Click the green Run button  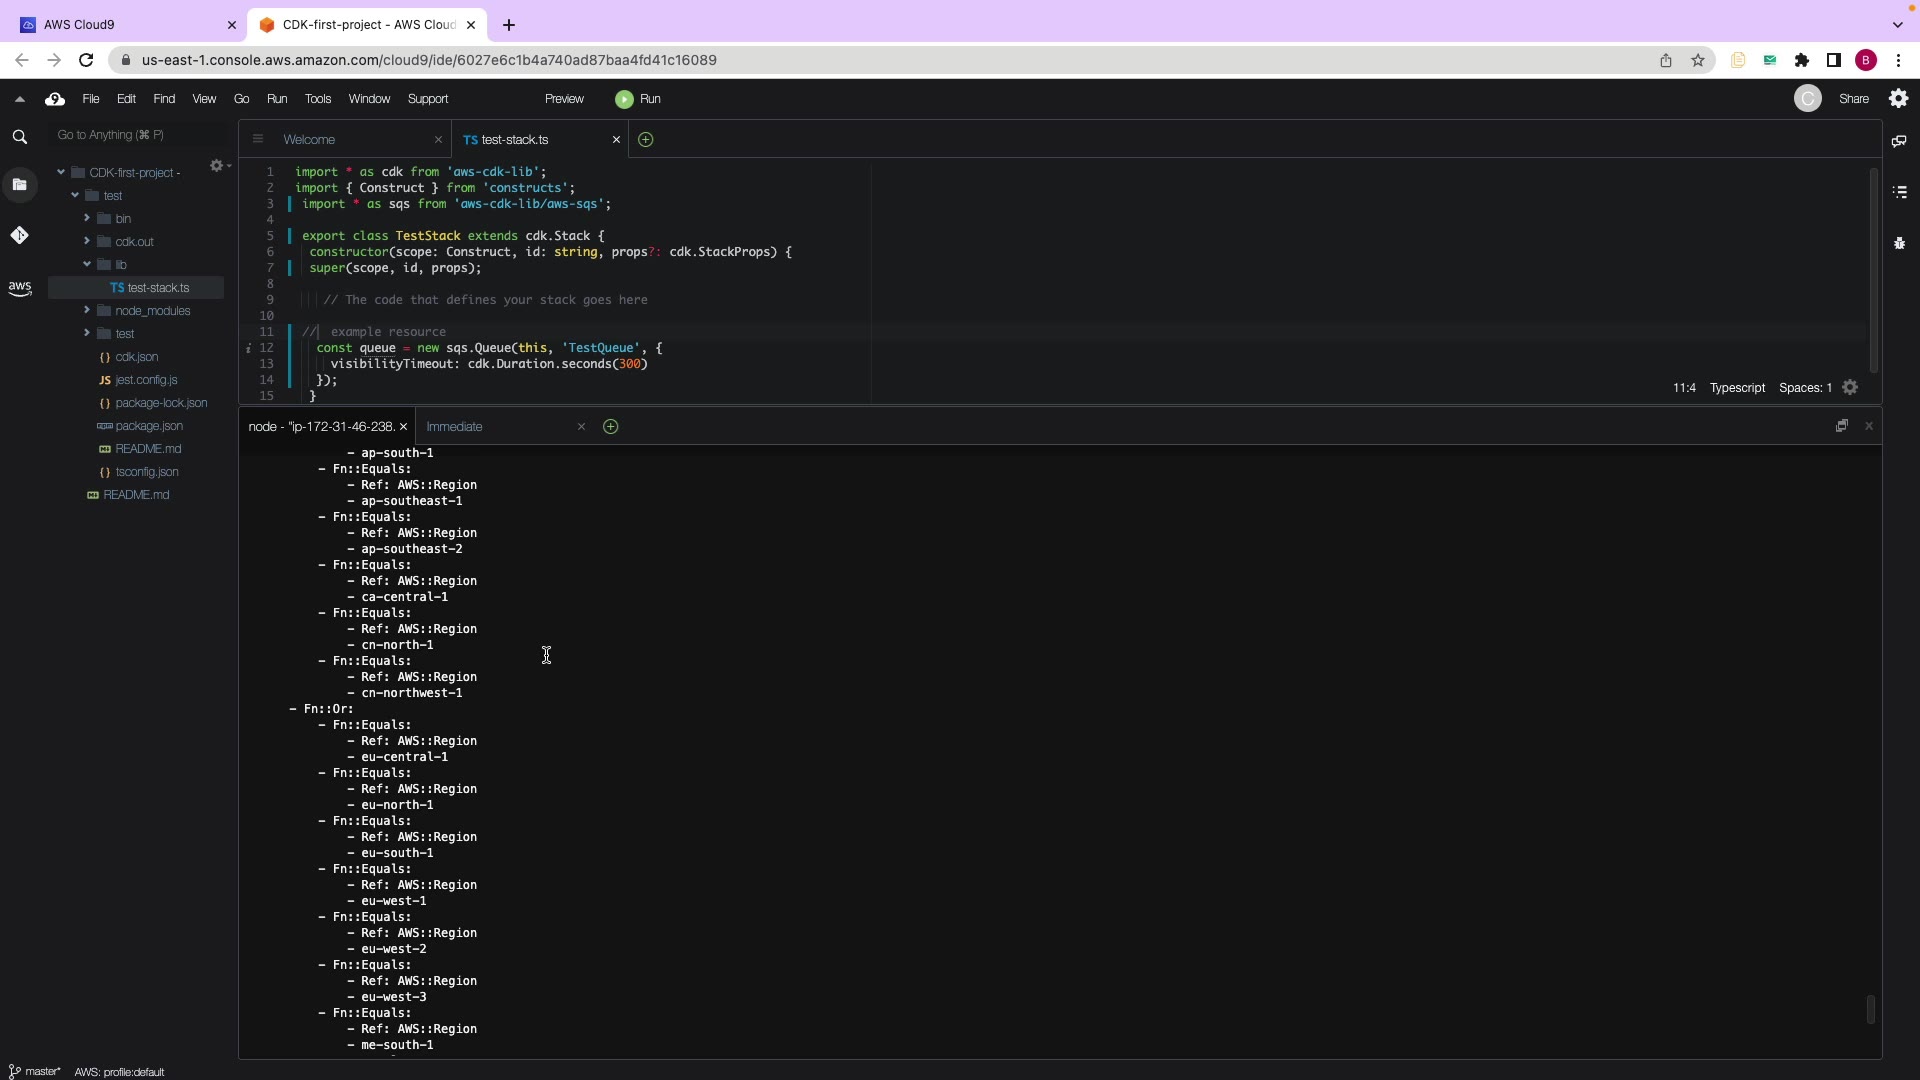(x=638, y=99)
